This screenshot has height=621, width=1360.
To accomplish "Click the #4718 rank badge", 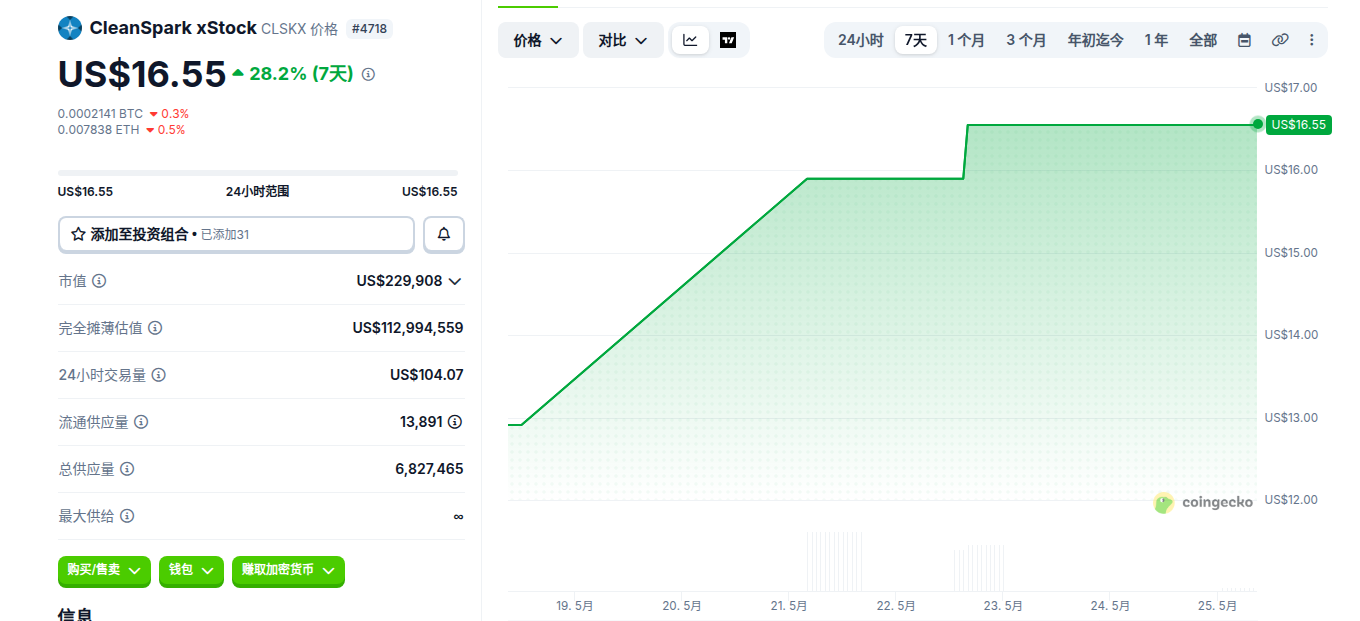I will coord(370,29).
